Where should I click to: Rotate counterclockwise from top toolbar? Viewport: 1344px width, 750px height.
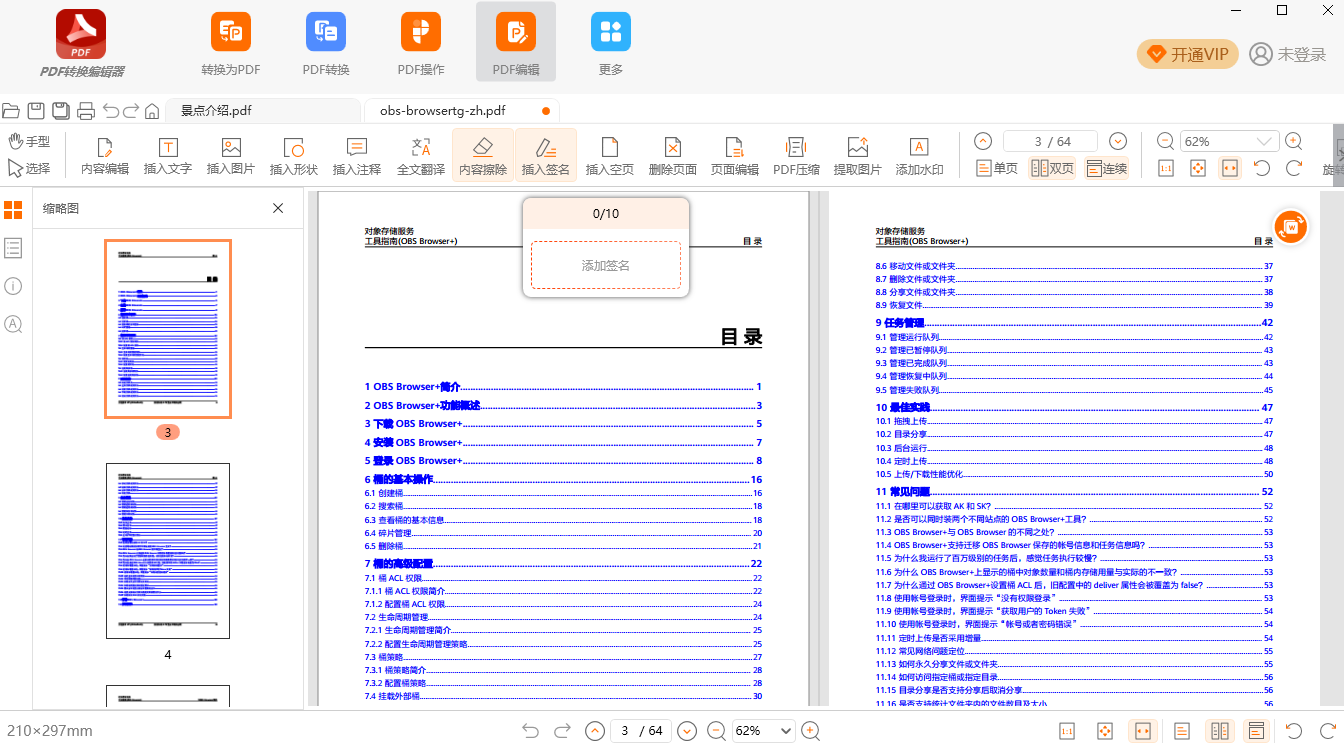[1262, 169]
